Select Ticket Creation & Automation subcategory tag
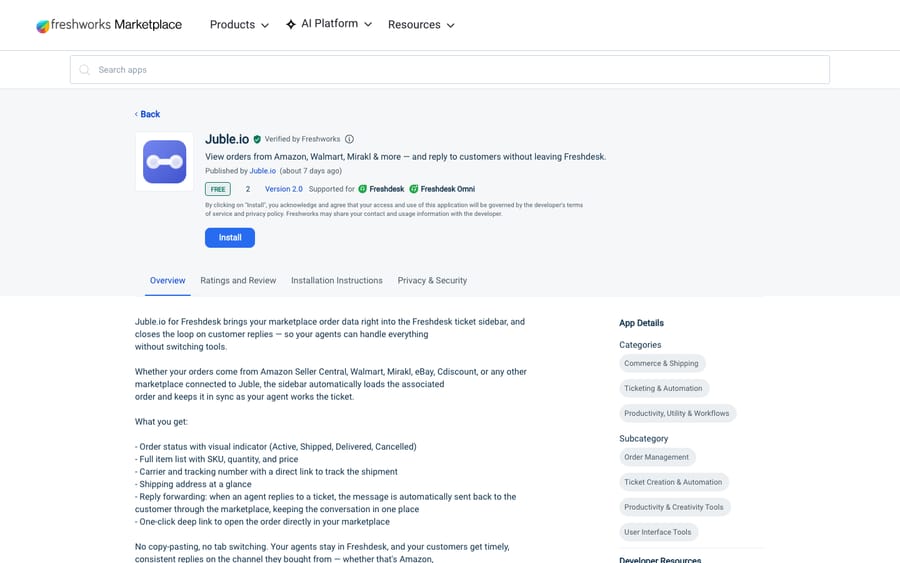Image resolution: width=900 pixels, height=563 pixels. click(673, 482)
